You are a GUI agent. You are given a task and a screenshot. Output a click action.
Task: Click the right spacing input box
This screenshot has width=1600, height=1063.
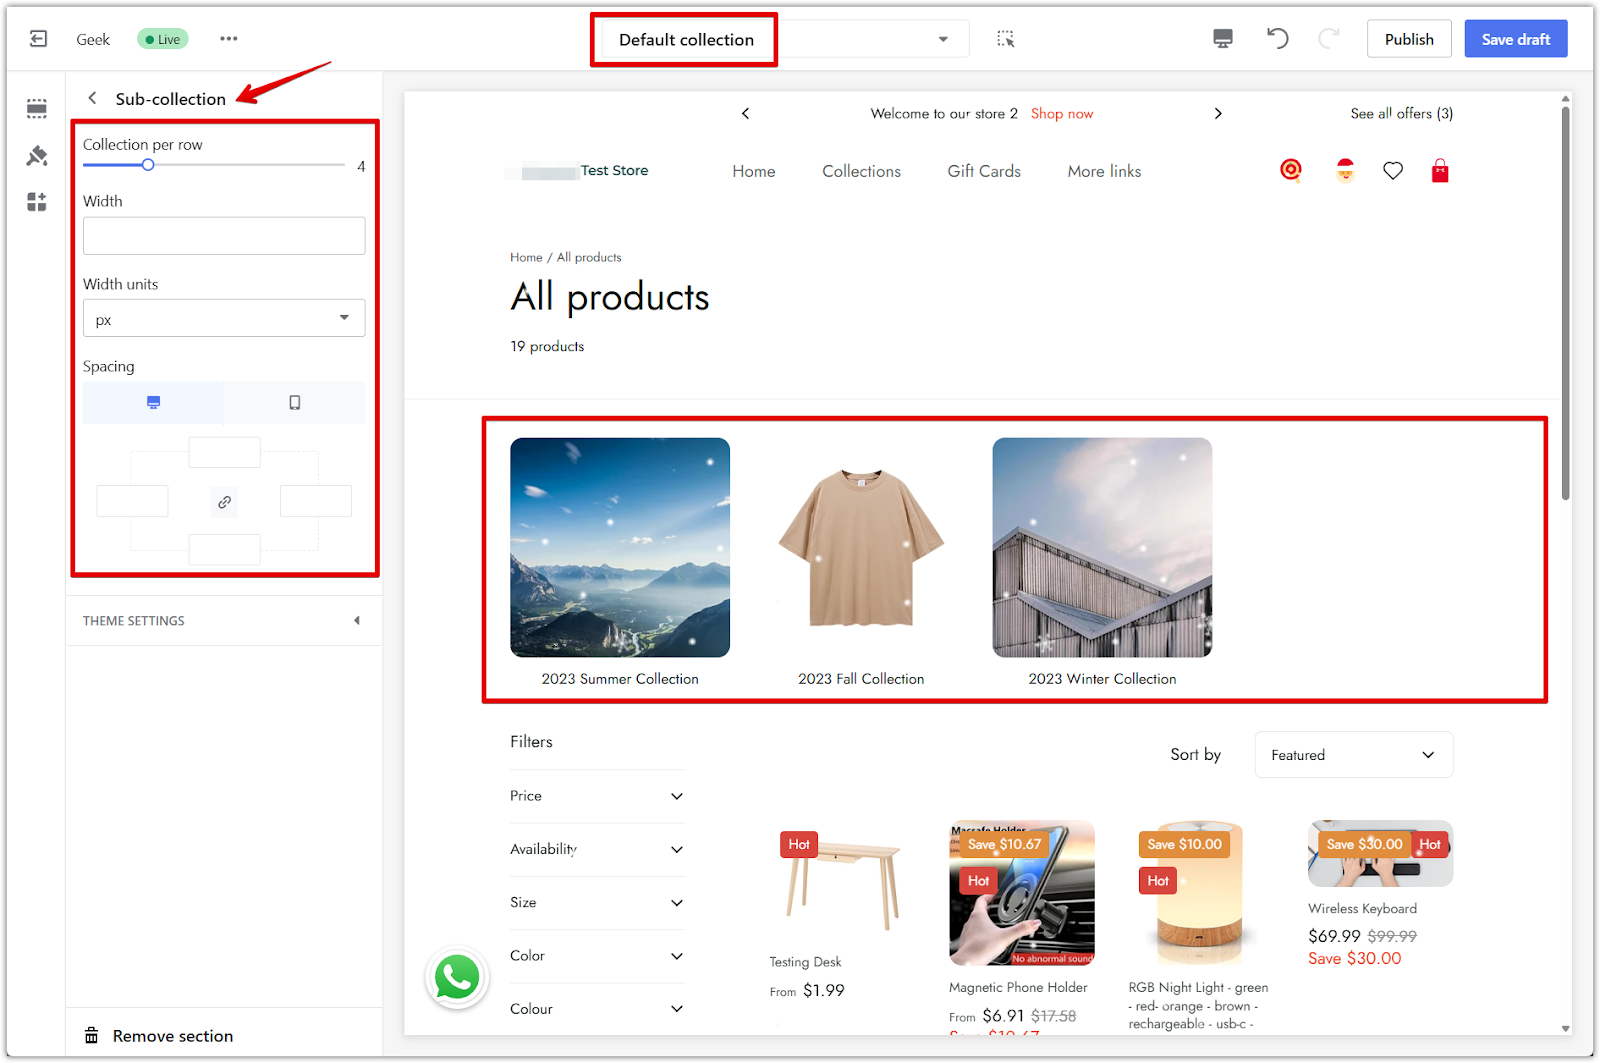(x=316, y=501)
